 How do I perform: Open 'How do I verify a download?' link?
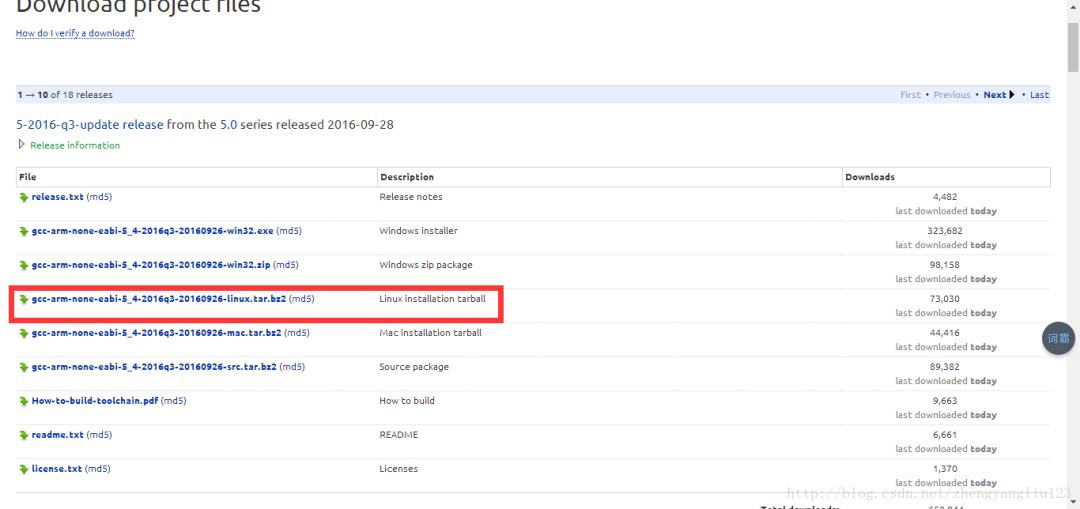click(x=75, y=33)
